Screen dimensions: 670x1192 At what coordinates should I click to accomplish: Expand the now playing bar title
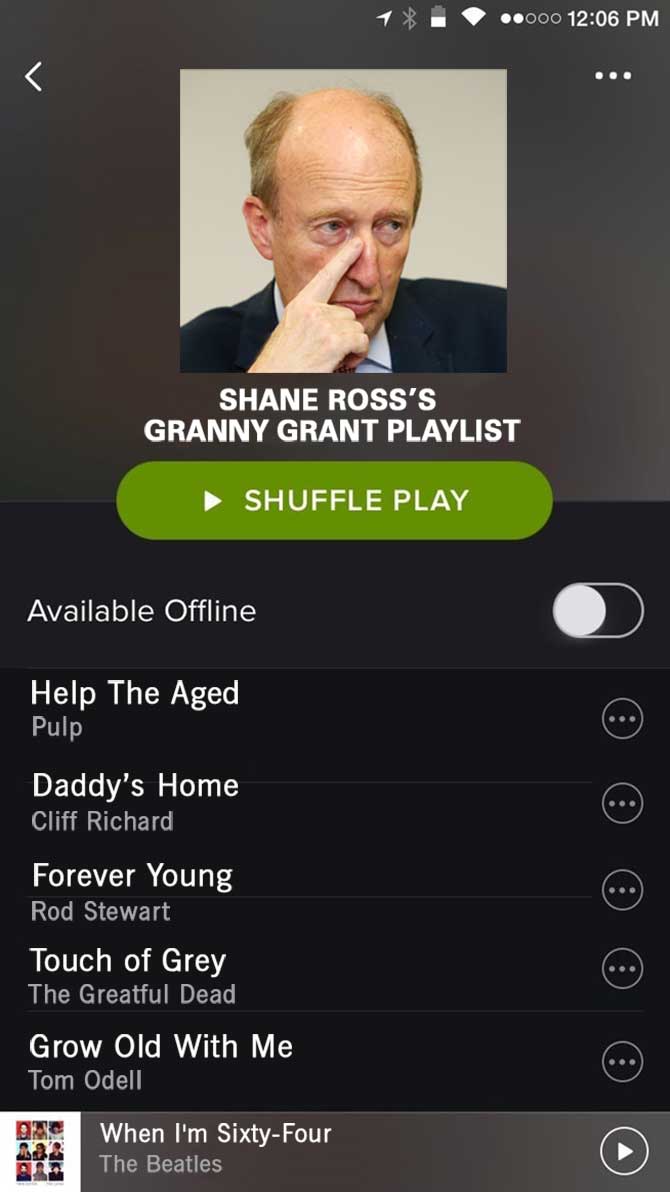tap(216, 1133)
